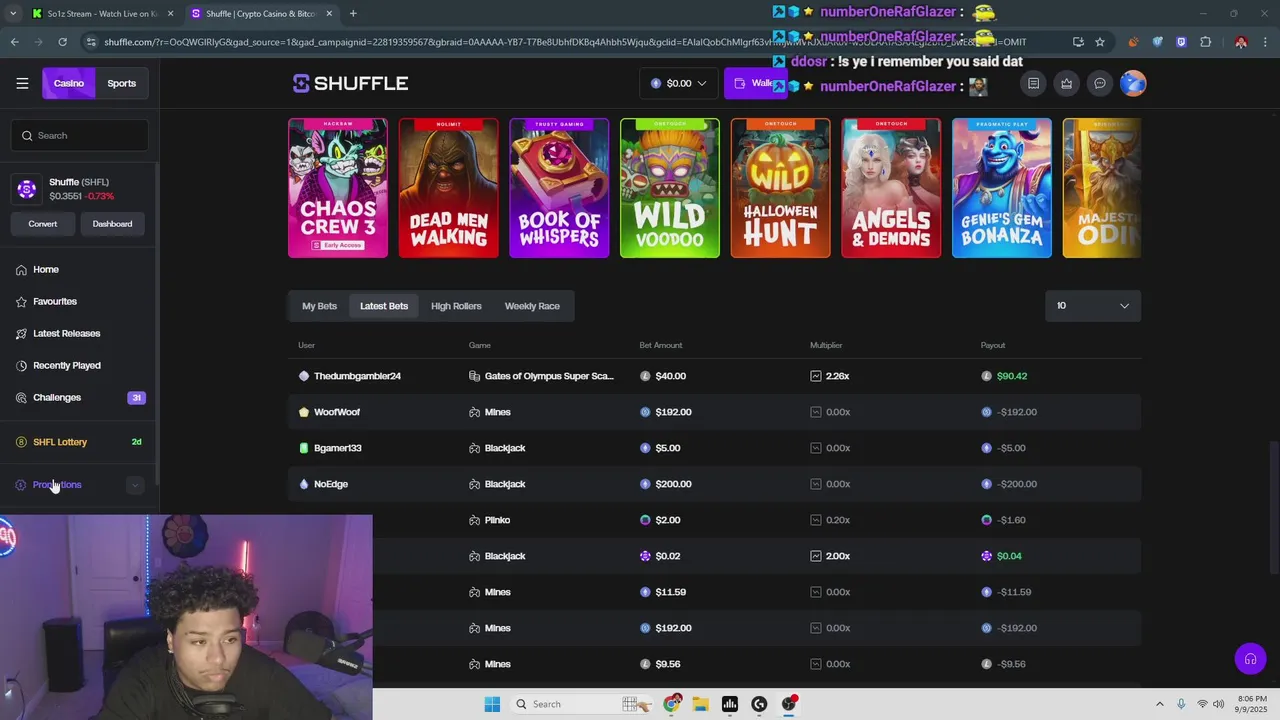1280x720 pixels.
Task: Click the SHFL token logo
Action: tap(27, 188)
